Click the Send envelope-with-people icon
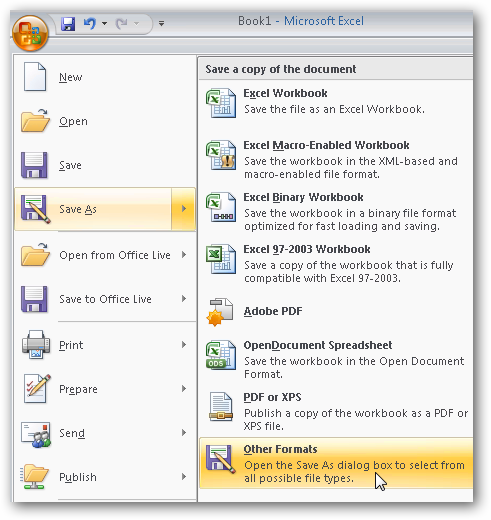 (36, 434)
